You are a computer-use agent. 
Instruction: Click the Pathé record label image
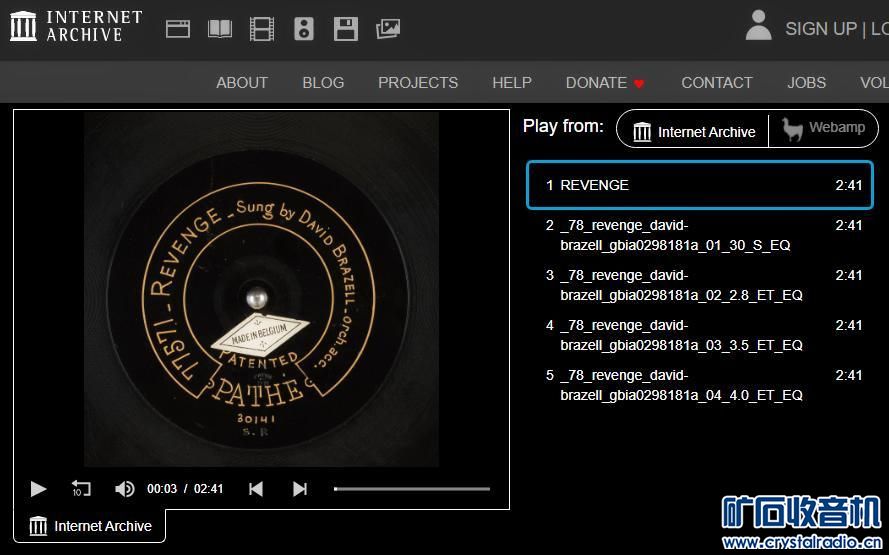point(261,289)
